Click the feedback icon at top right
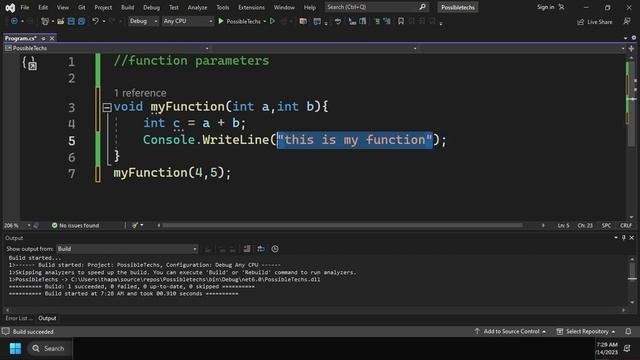The image size is (640, 360). click(x=627, y=21)
